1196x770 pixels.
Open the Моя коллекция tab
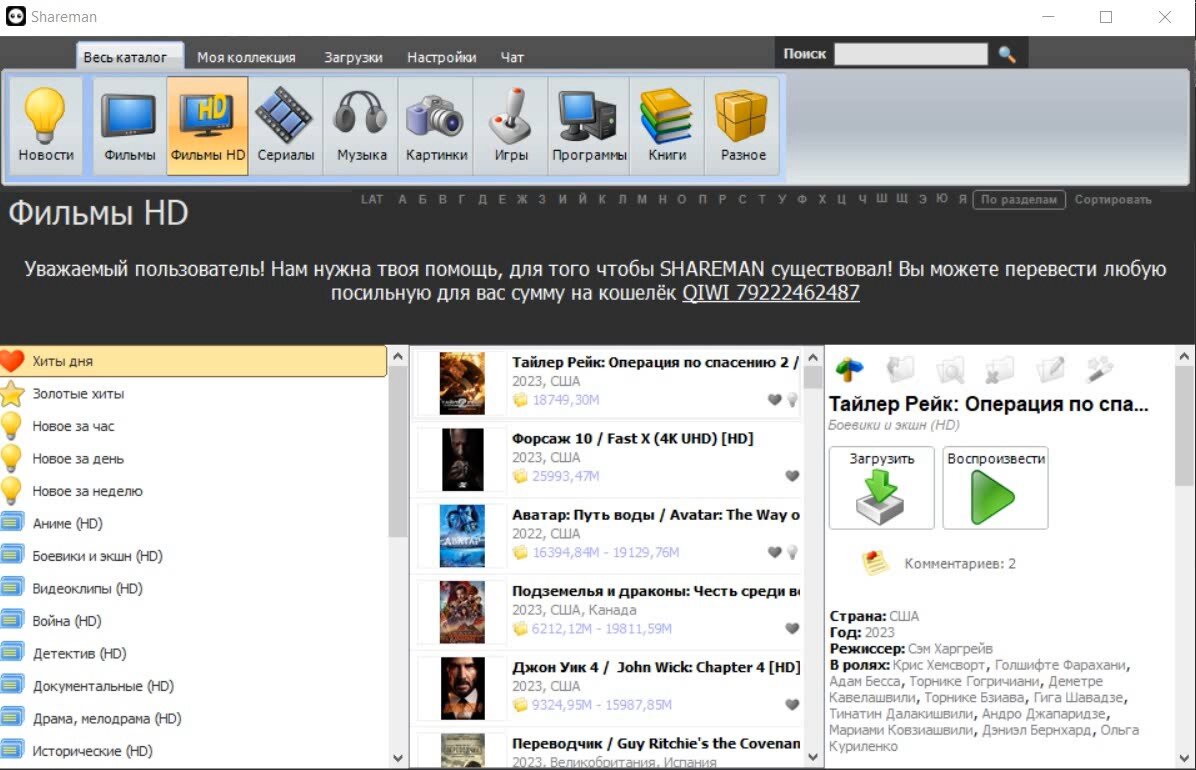tap(246, 57)
